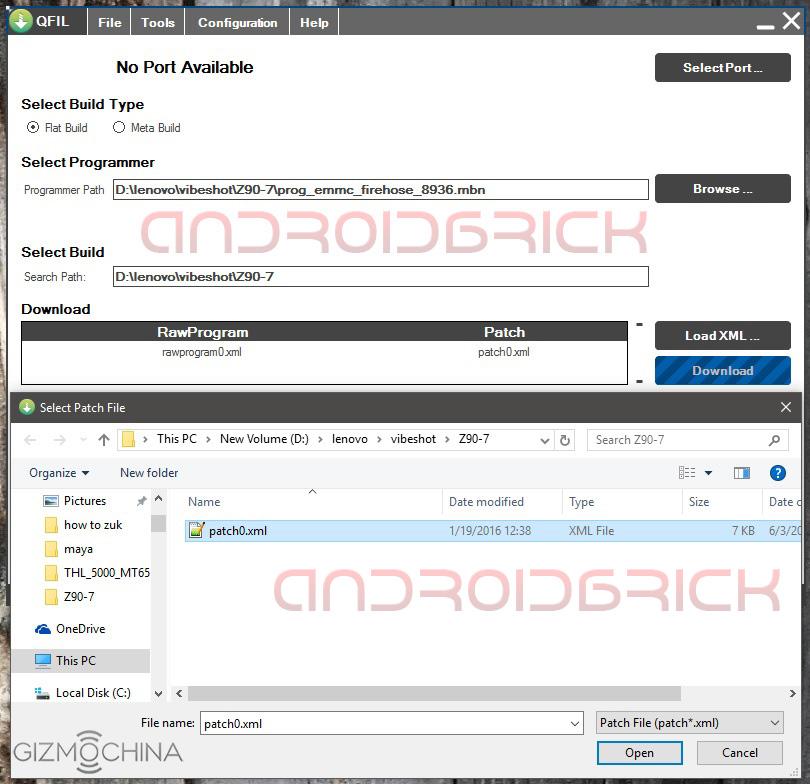
Task: Click the Help icon button in file dialog
Action: (778, 472)
